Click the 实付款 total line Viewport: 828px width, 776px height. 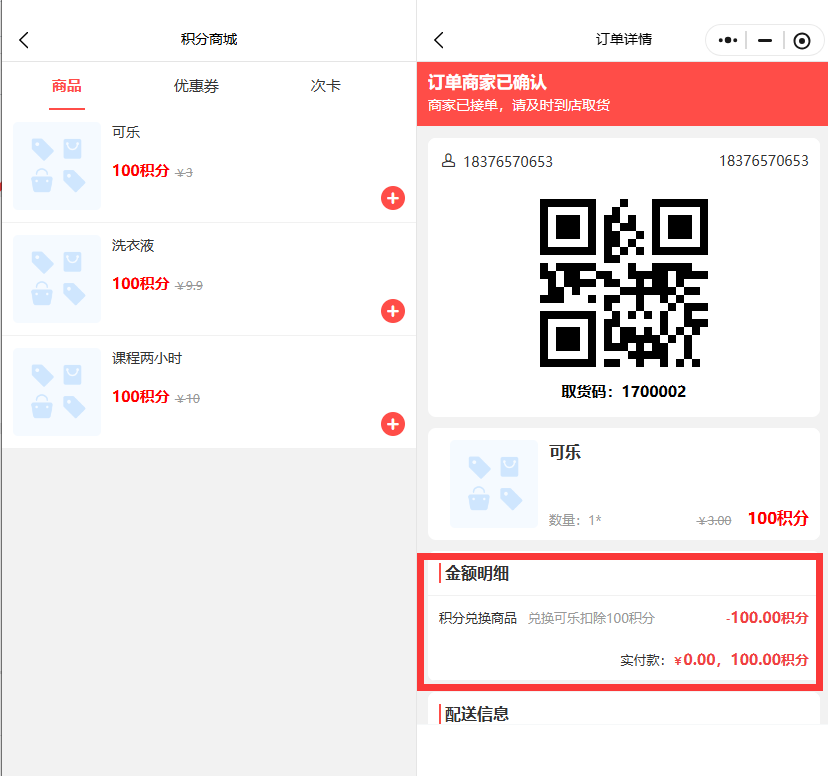click(x=714, y=660)
